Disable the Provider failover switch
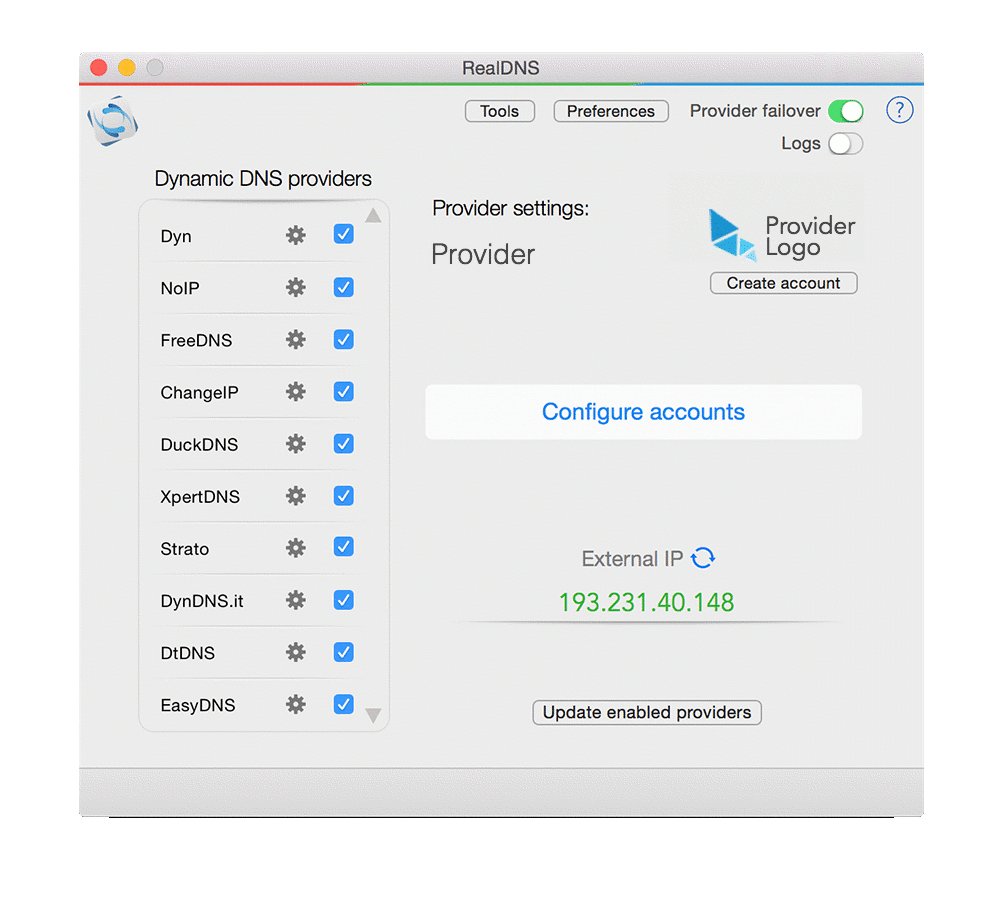Screen dimensions: 1004x911 pos(845,111)
